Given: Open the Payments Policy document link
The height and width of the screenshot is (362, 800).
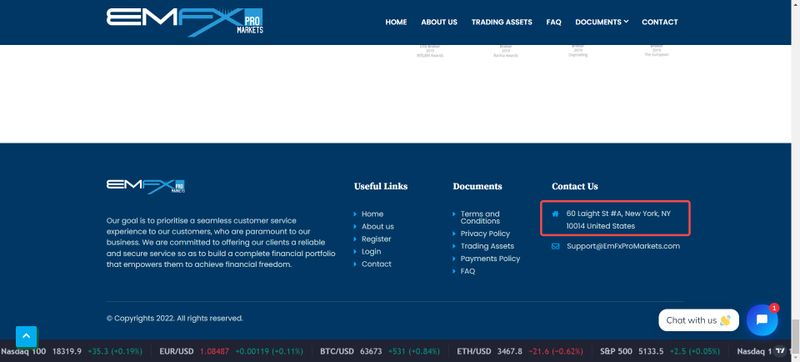Looking at the screenshot, I should (490, 258).
